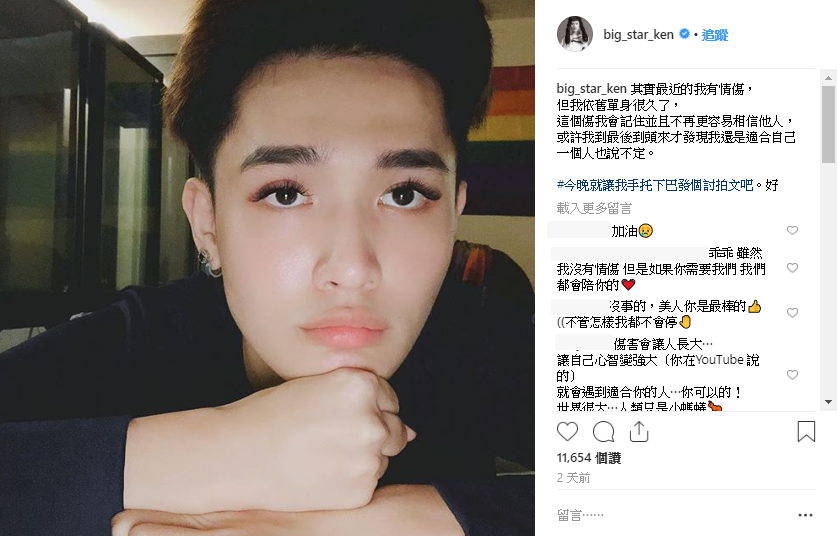Share the post using the upload arrow icon
The image size is (837, 536).
point(638,431)
